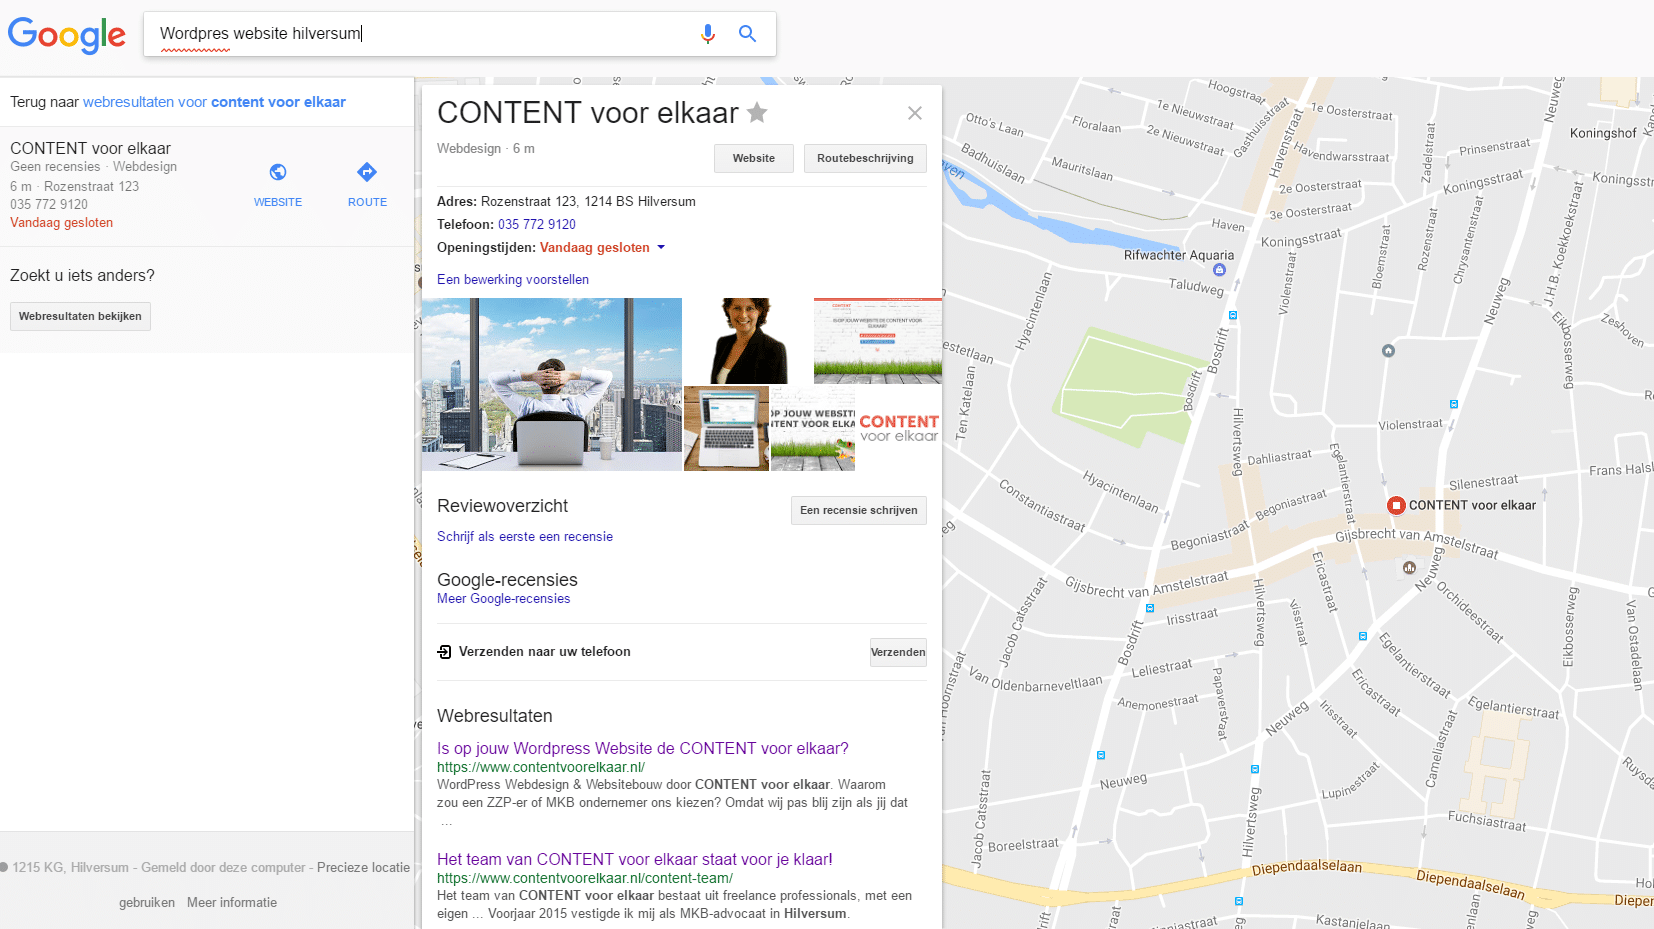The image size is (1654, 929).
Task: Click the Google logo
Action: point(67,35)
